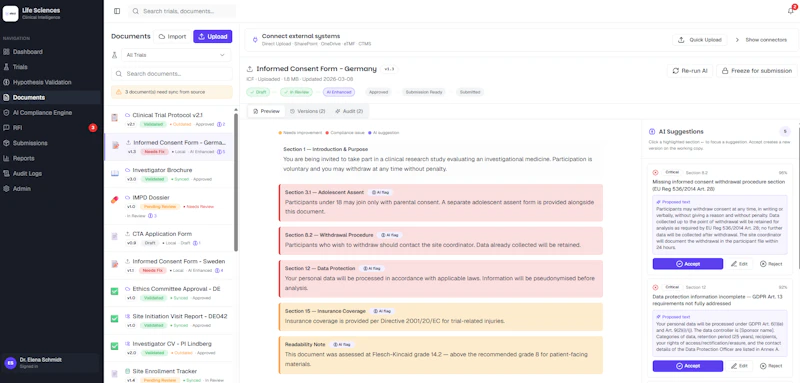Click Re-run AI button

(690, 71)
